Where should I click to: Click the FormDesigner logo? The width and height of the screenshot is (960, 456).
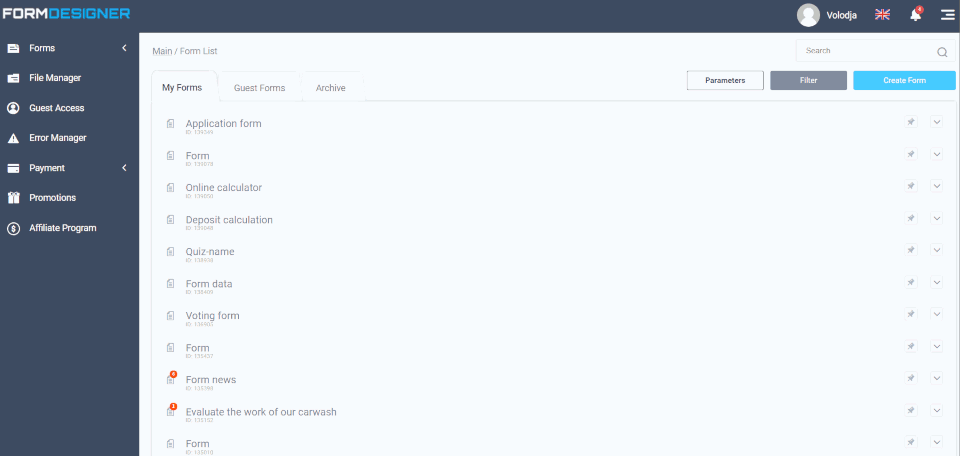tap(67, 13)
